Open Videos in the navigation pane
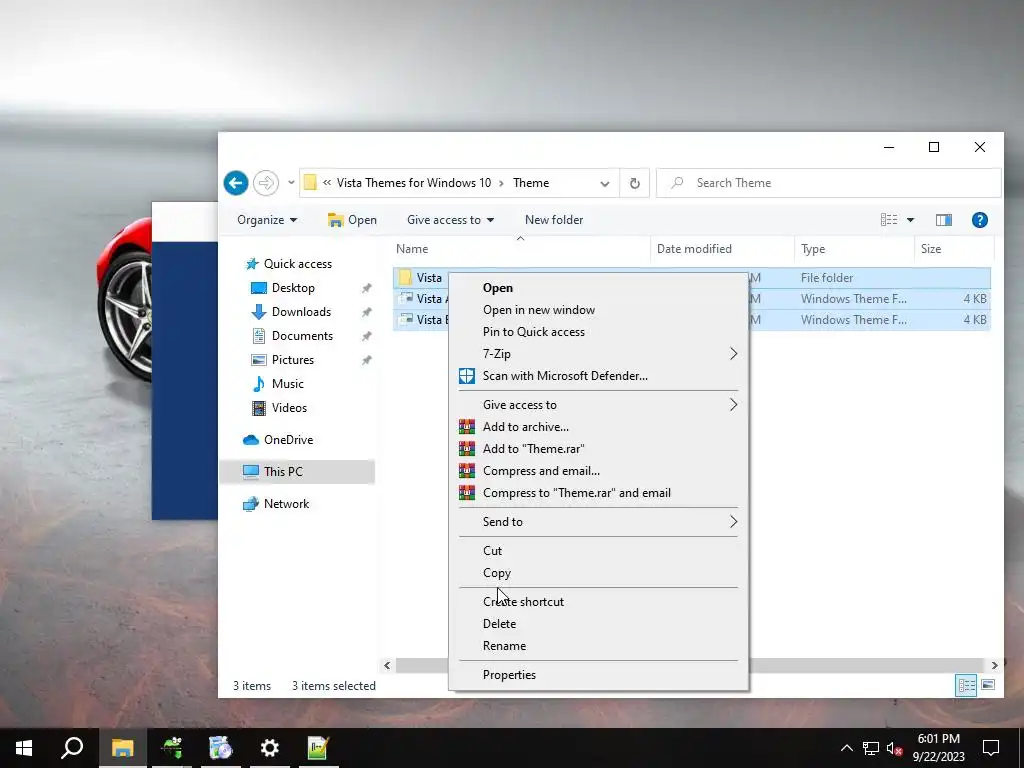The height and width of the screenshot is (768, 1024). coord(289,408)
